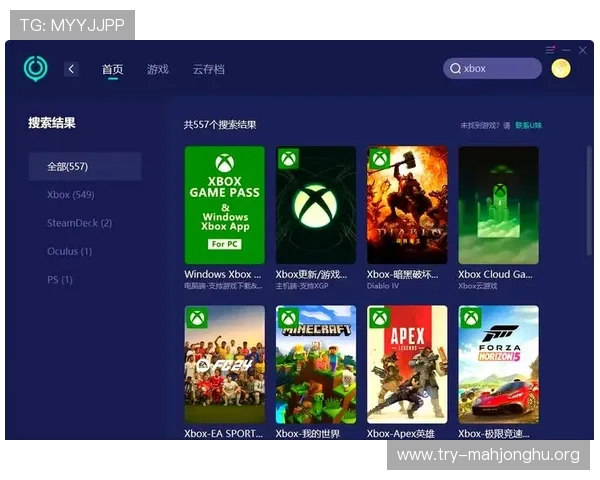Click Xbox badge on FC24 cover
Viewport: 600px width, 480px height.
pyautogui.click(x=197, y=317)
